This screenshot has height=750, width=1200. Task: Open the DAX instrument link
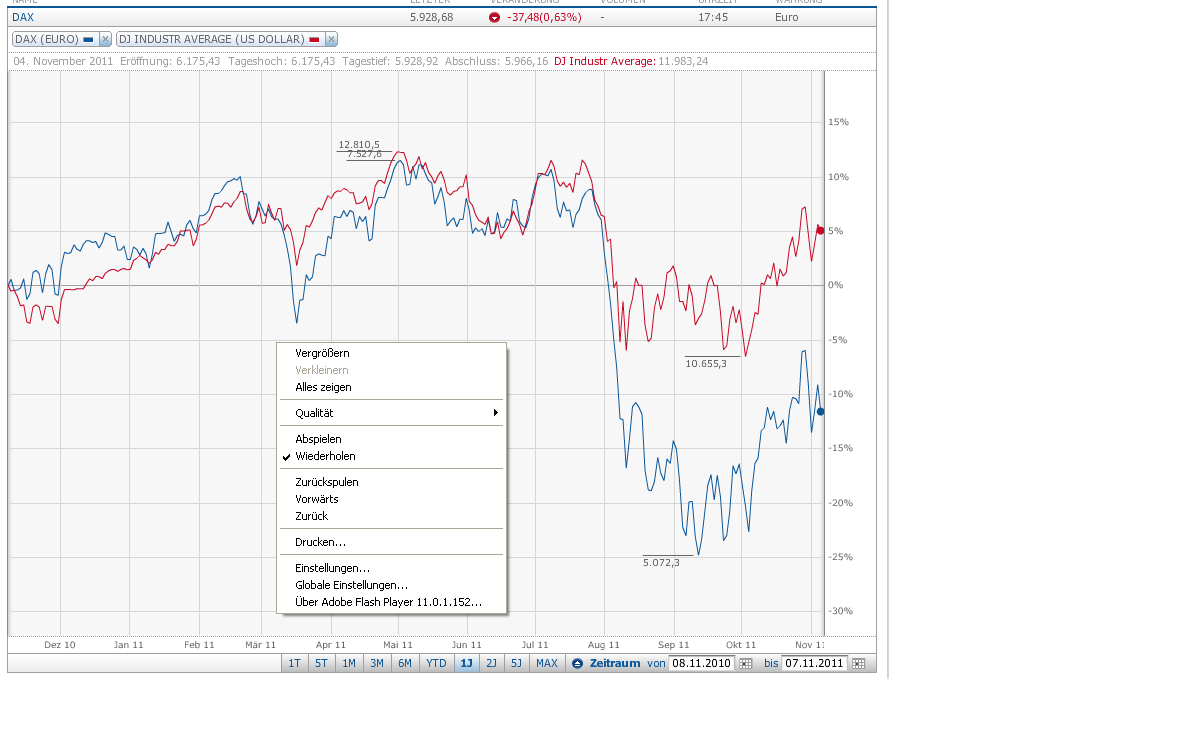pyautogui.click(x=22, y=16)
